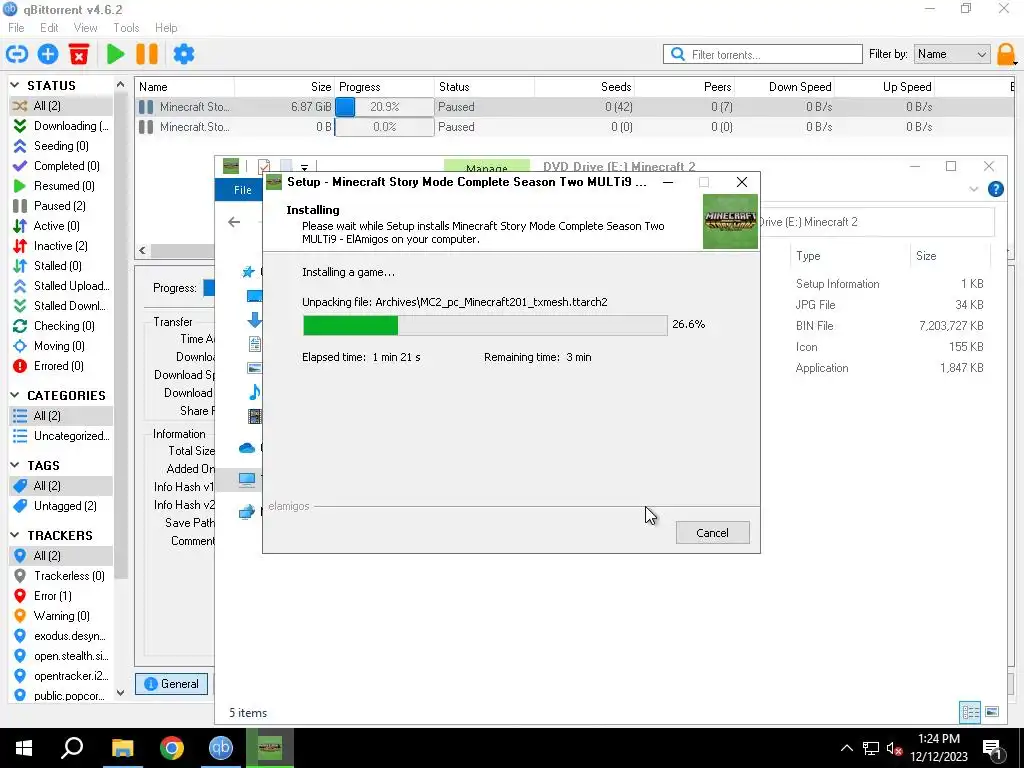Click the orange lock icon in qBittorrent
The height and width of the screenshot is (768, 1024).
point(1006,54)
